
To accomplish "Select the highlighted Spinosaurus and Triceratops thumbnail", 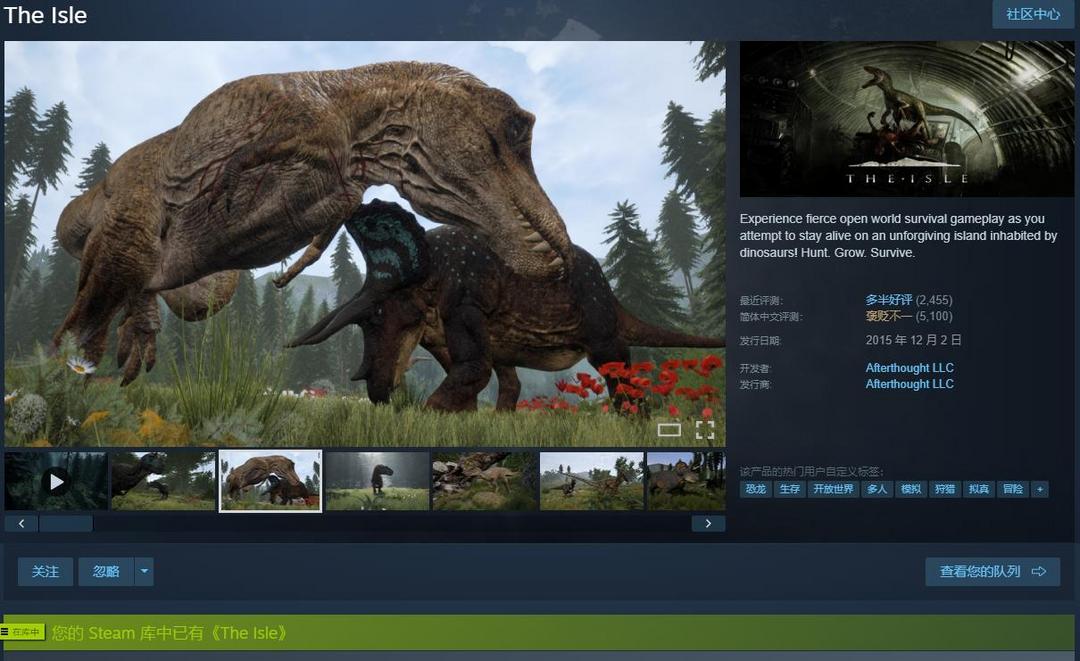I will pos(270,481).
